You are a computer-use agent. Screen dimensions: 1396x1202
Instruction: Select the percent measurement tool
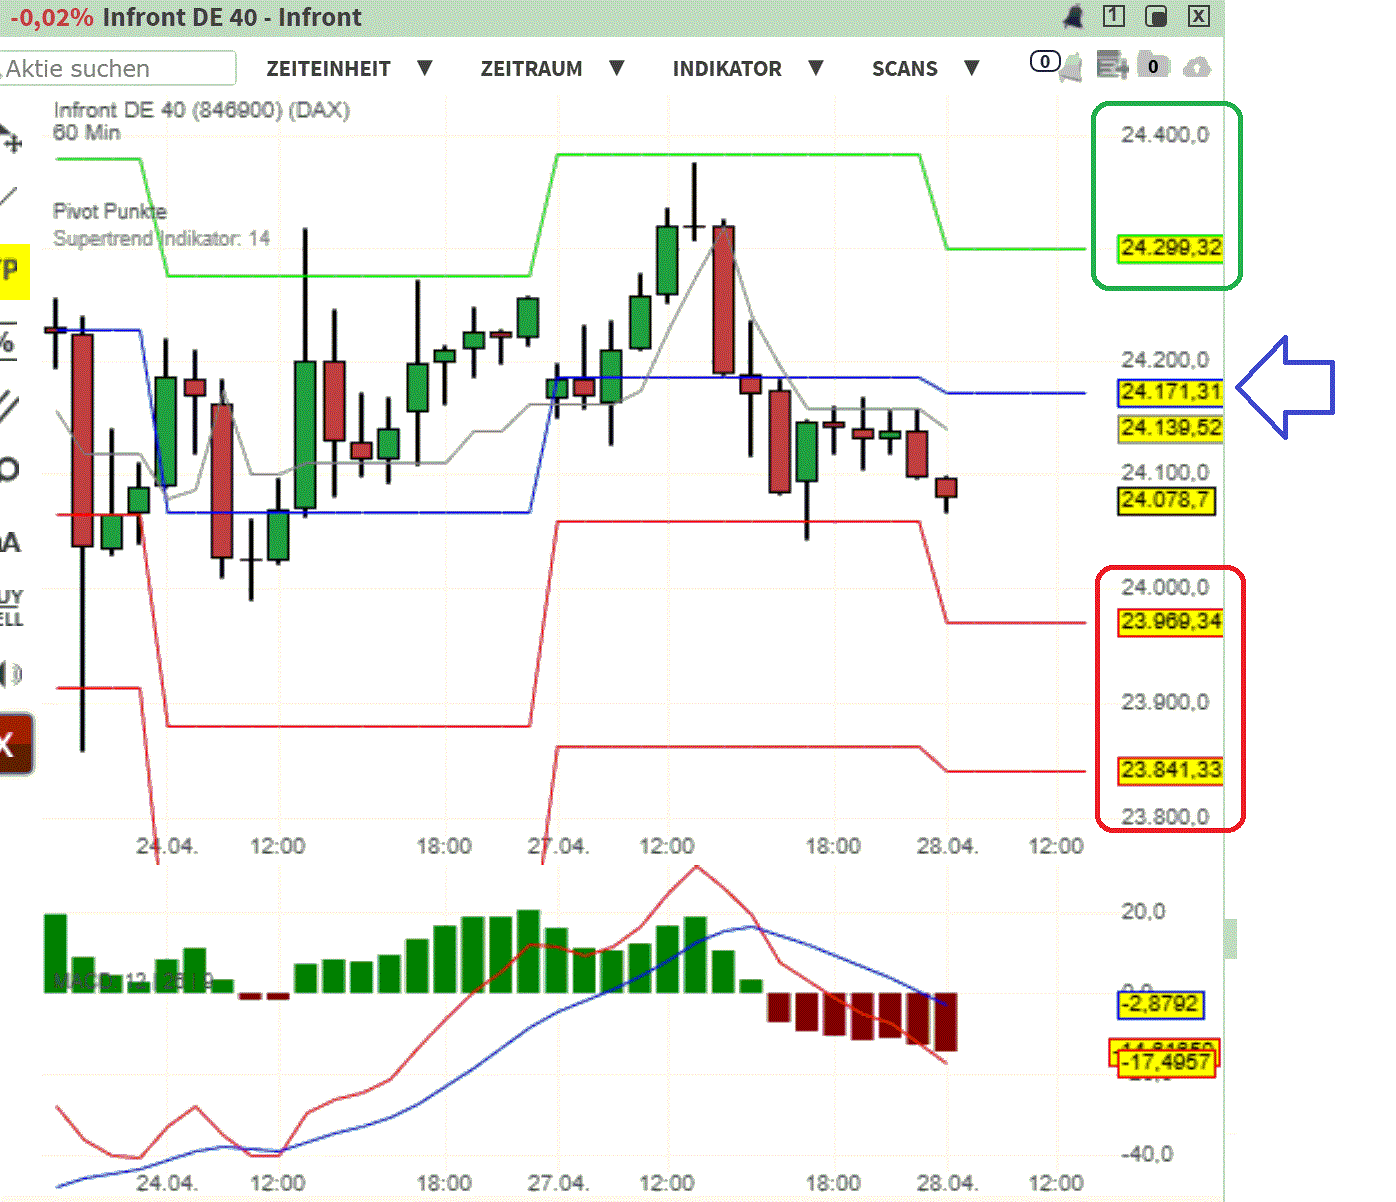tap(7, 342)
